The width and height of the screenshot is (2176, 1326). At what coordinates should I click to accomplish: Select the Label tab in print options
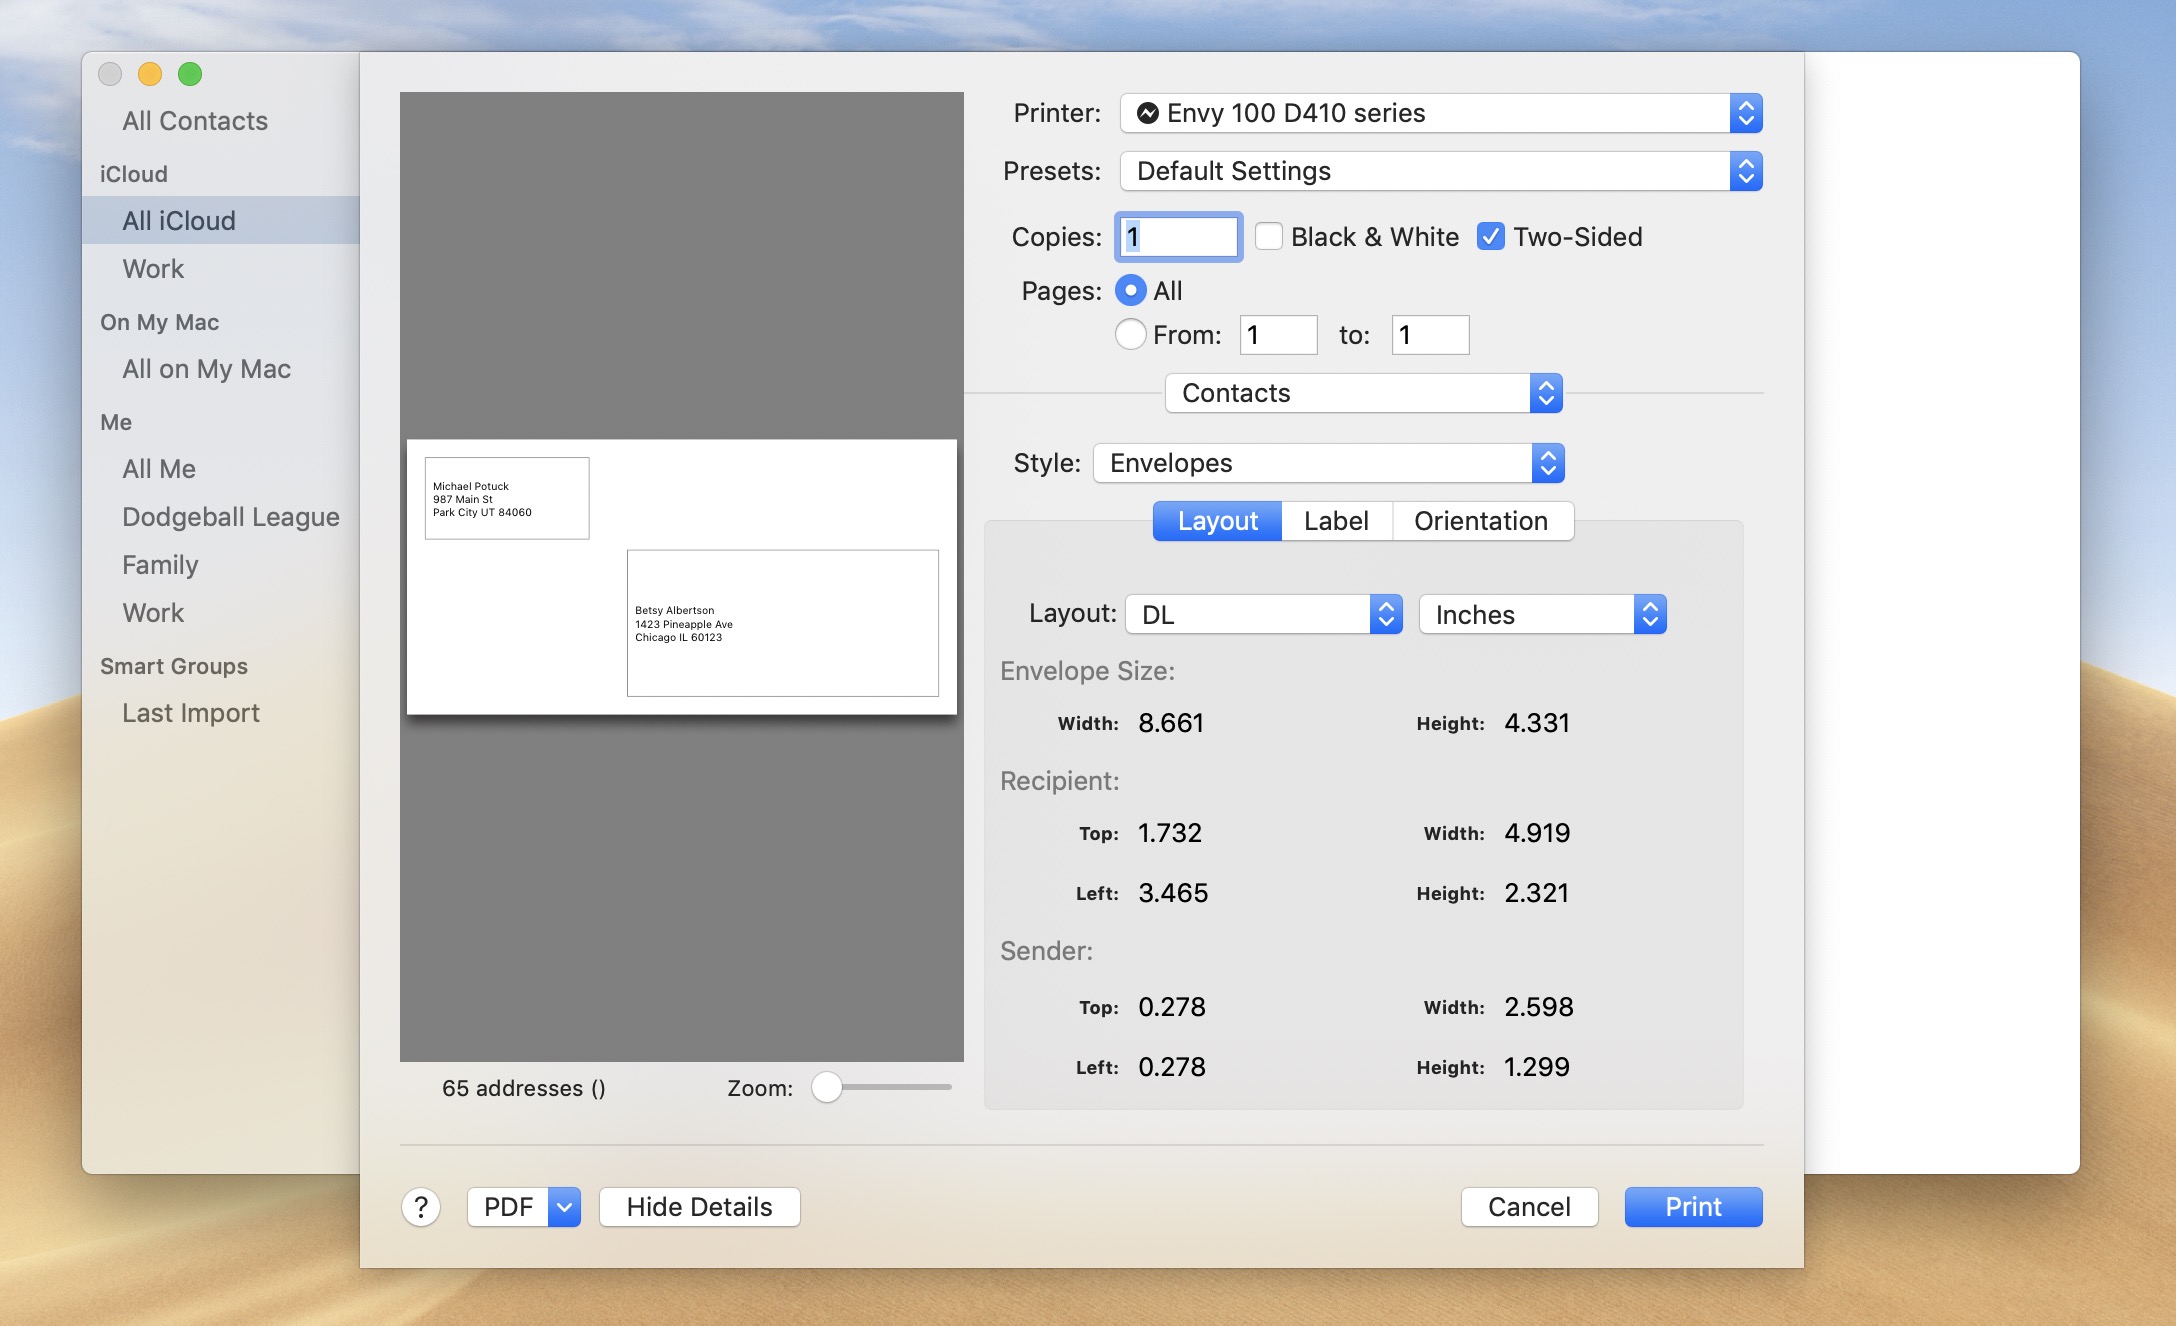coord(1332,519)
